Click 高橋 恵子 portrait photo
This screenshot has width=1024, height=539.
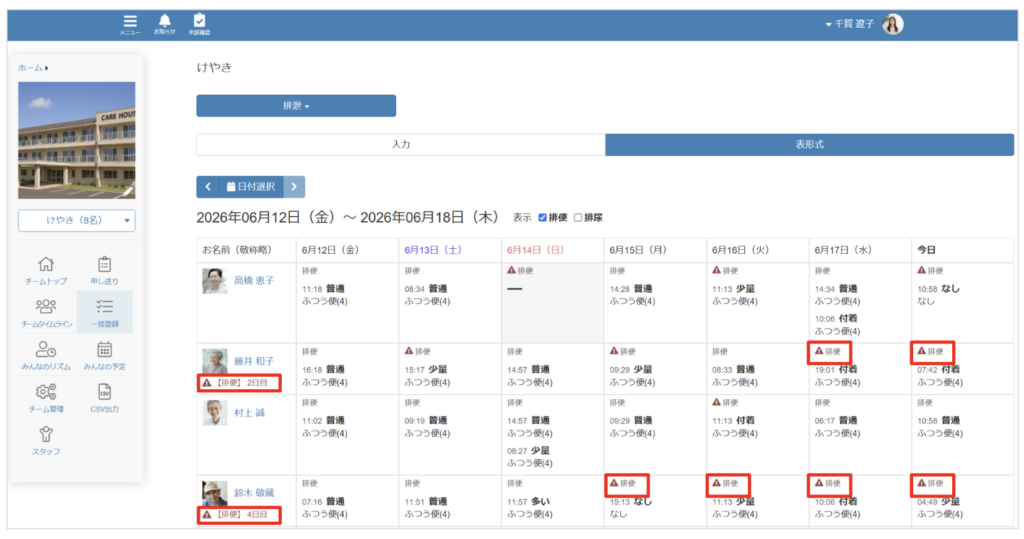pyautogui.click(x=214, y=281)
